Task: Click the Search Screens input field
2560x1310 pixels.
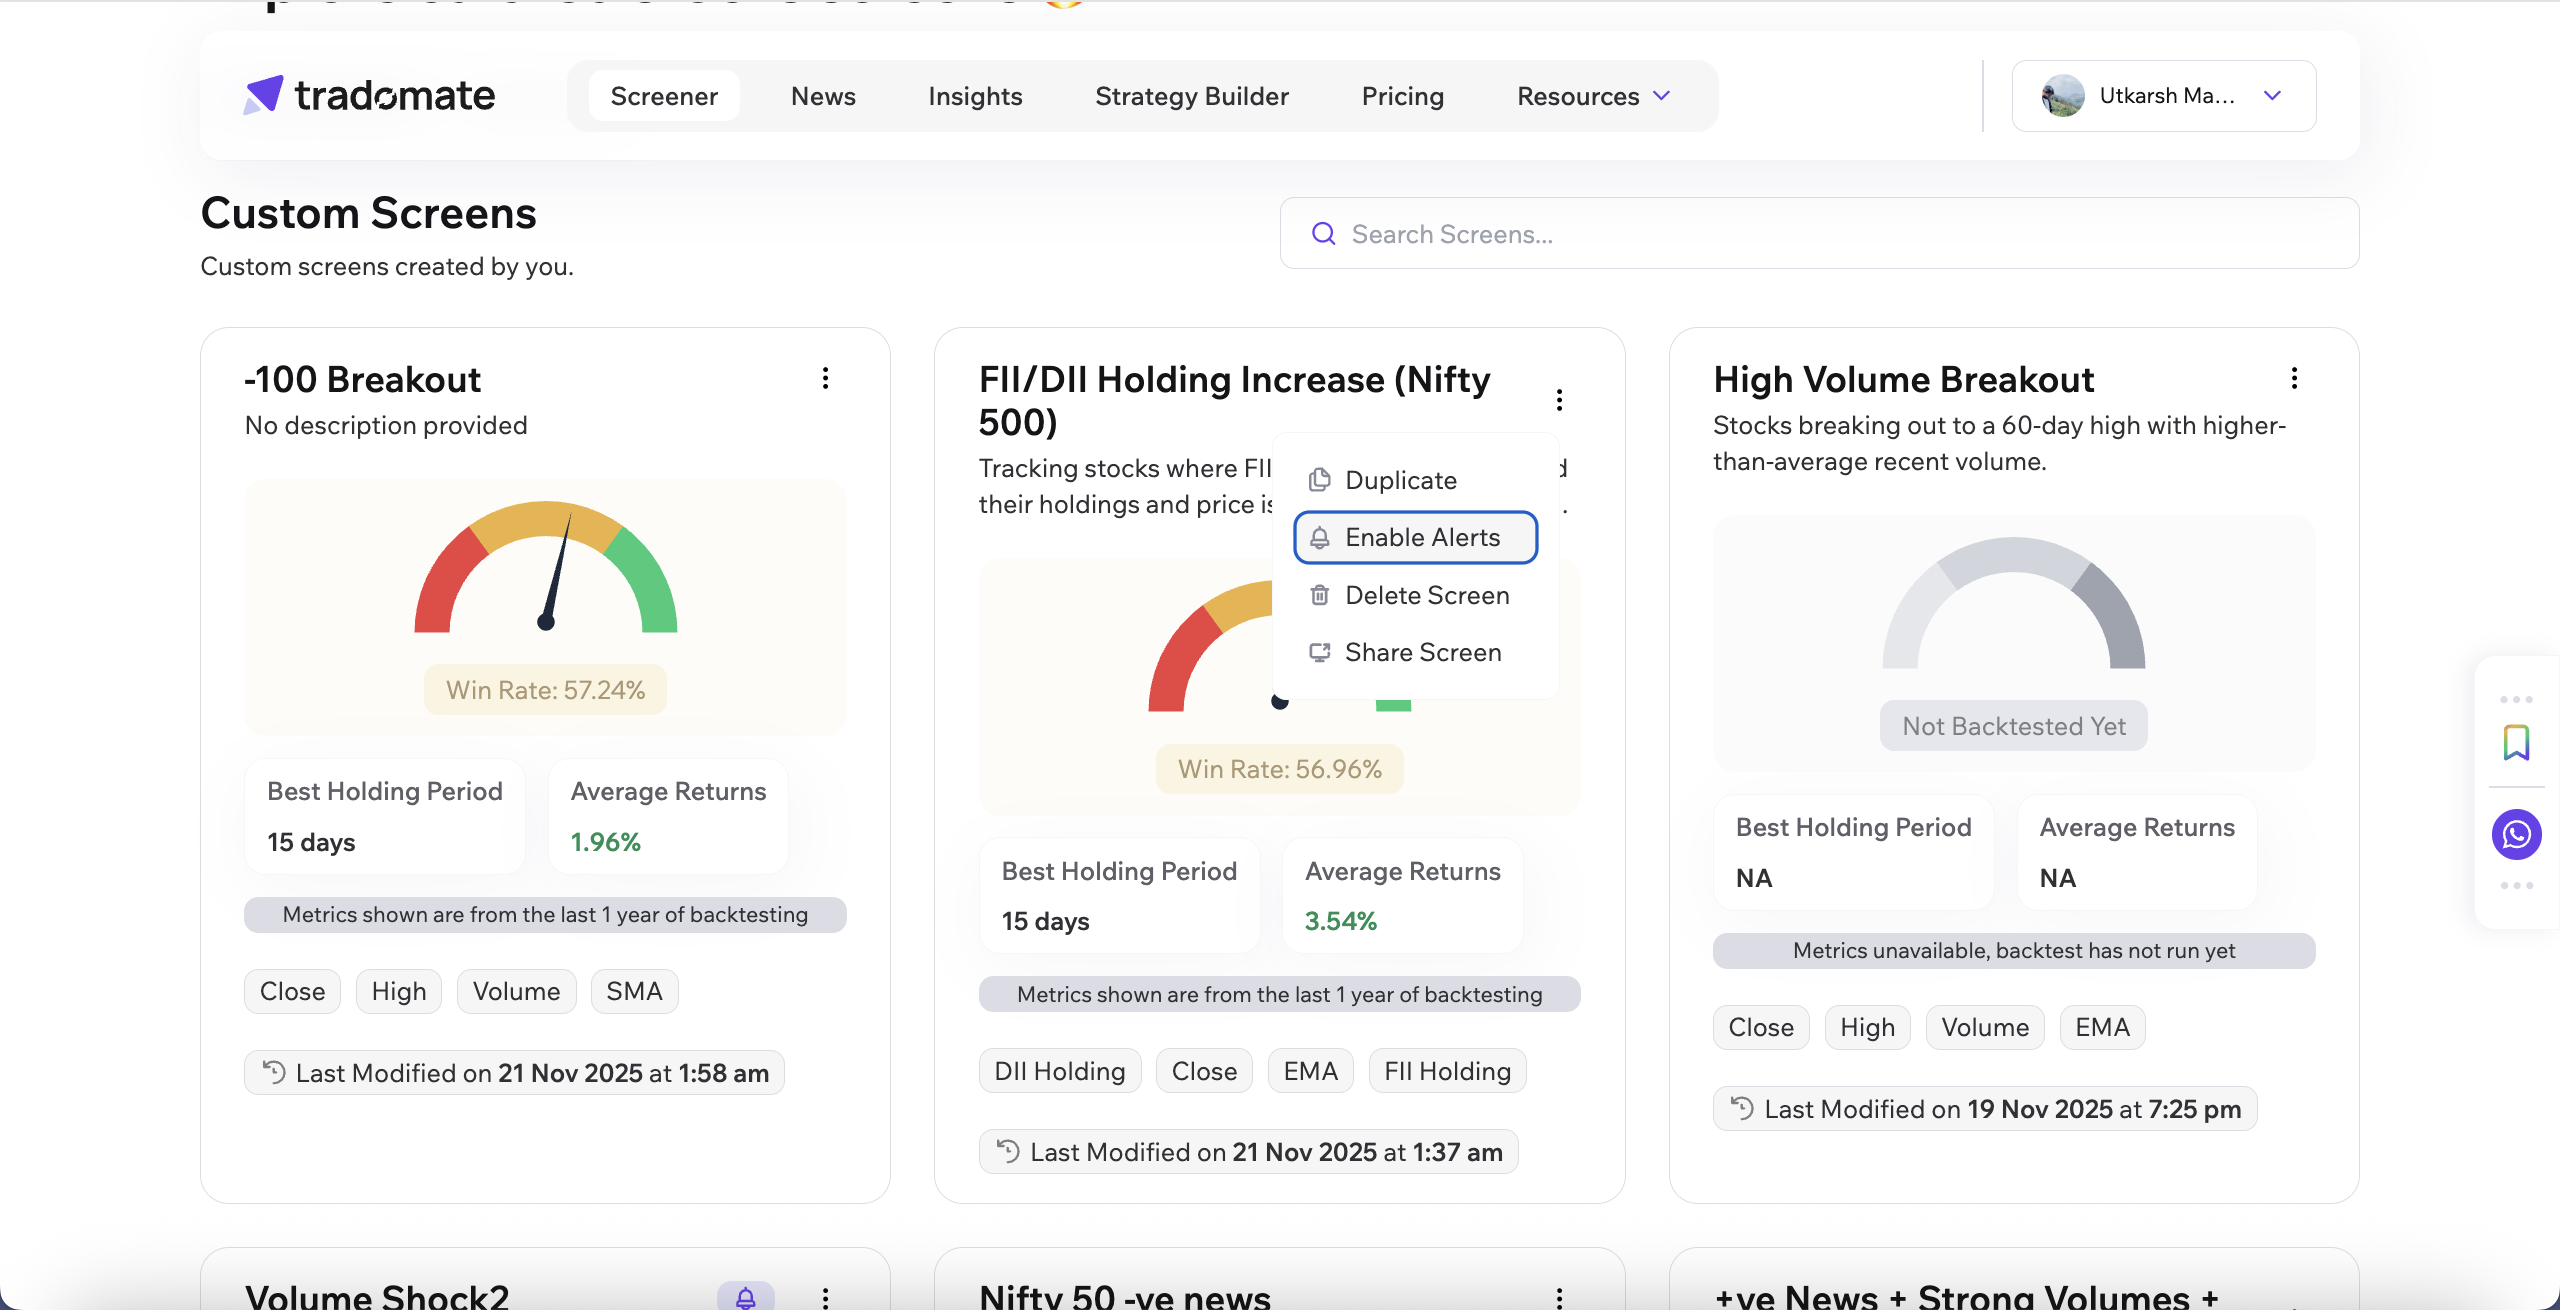Action: [x=1820, y=234]
